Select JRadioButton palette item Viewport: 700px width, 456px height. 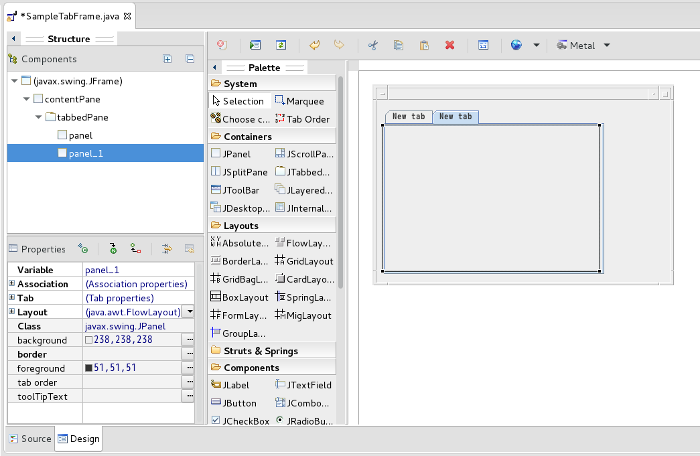[304, 421]
